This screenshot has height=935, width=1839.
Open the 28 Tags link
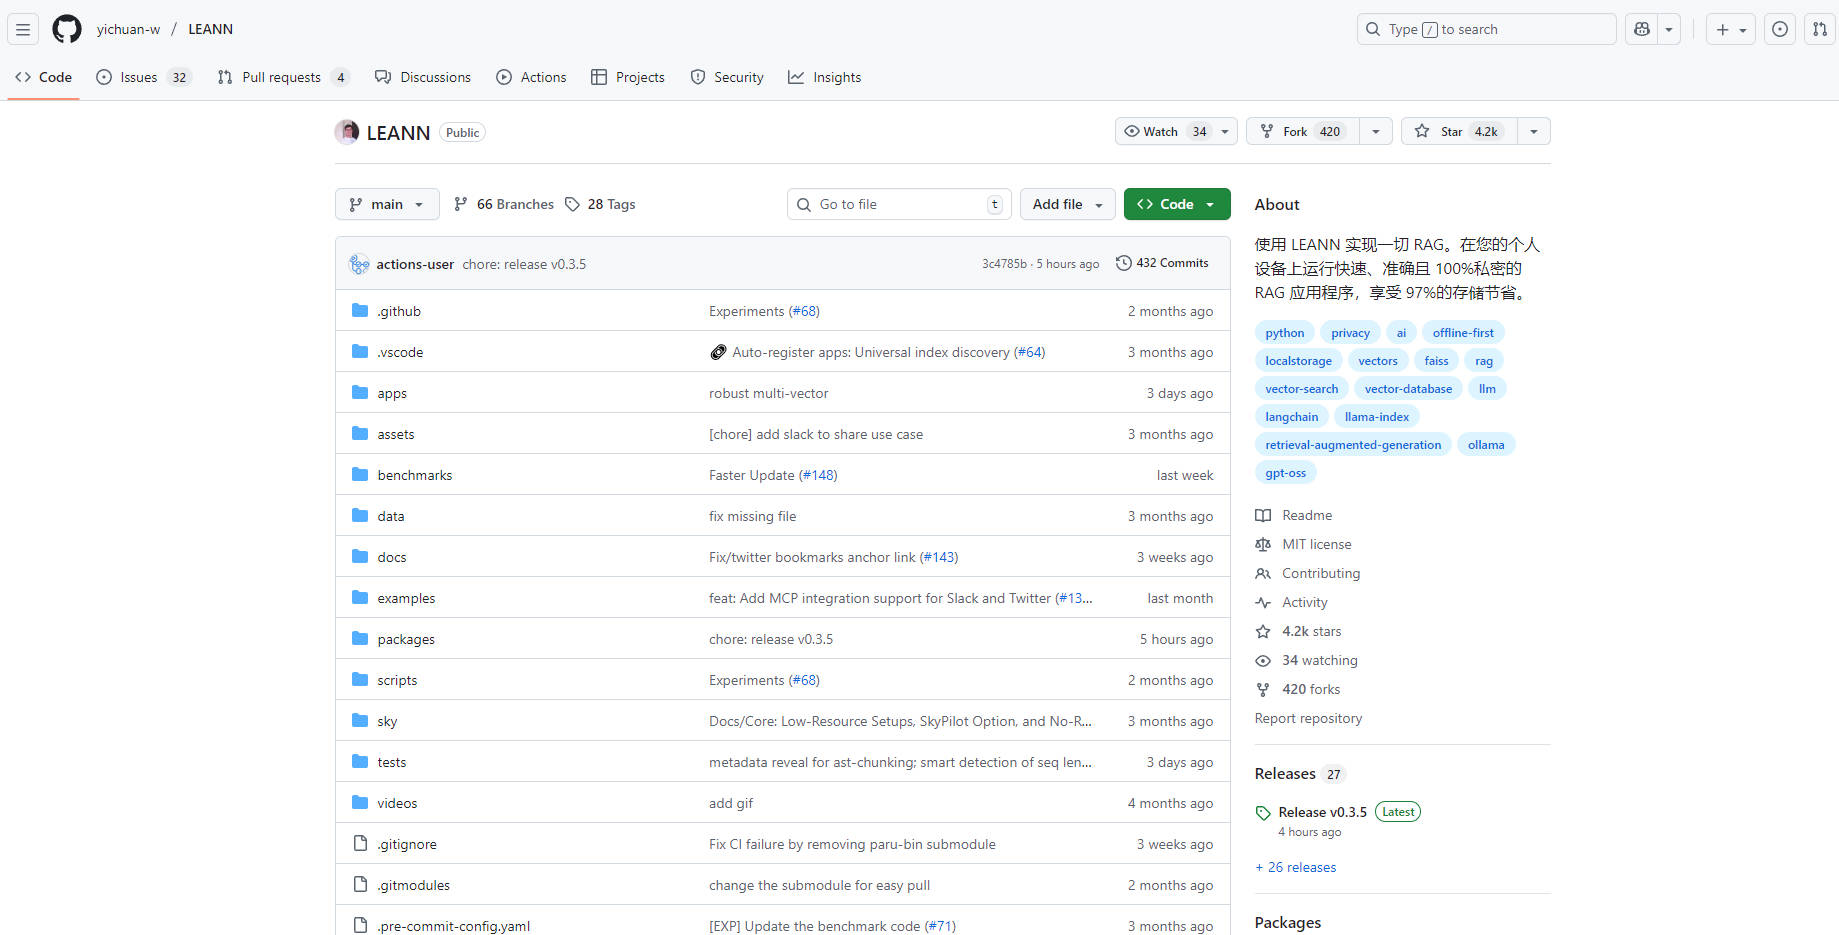point(601,204)
